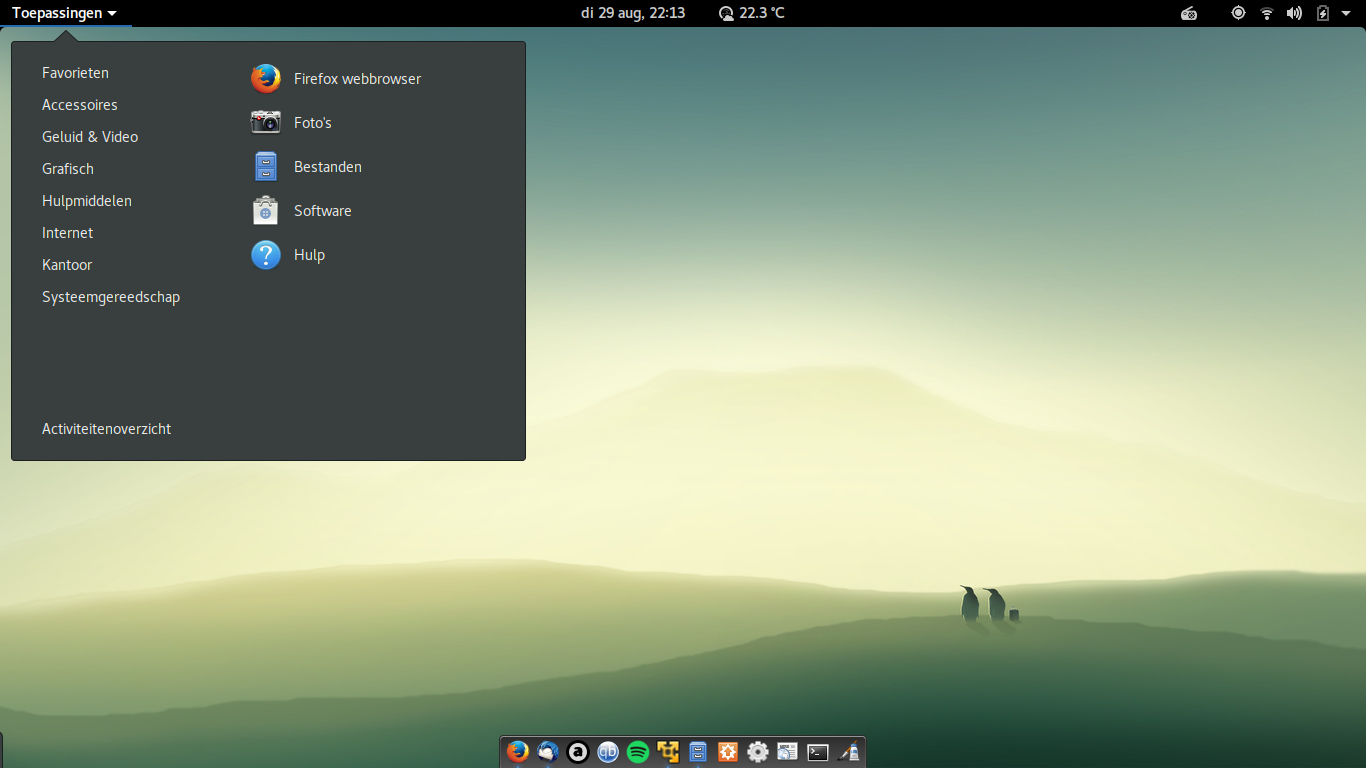Open the Systeemgereedschap category
The width and height of the screenshot is (1366, 768).
pos(111,297)
